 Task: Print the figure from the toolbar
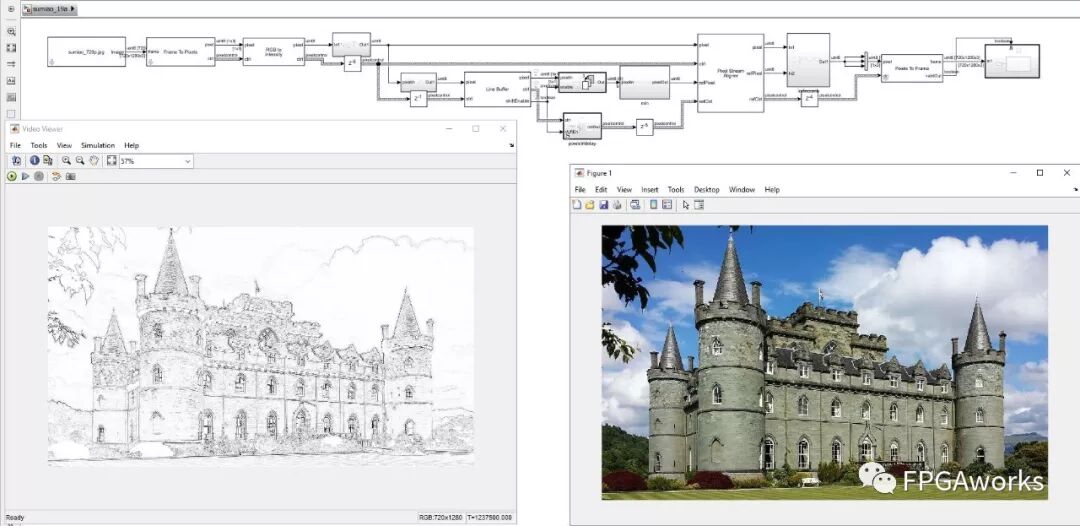click(x=617, y=205)
